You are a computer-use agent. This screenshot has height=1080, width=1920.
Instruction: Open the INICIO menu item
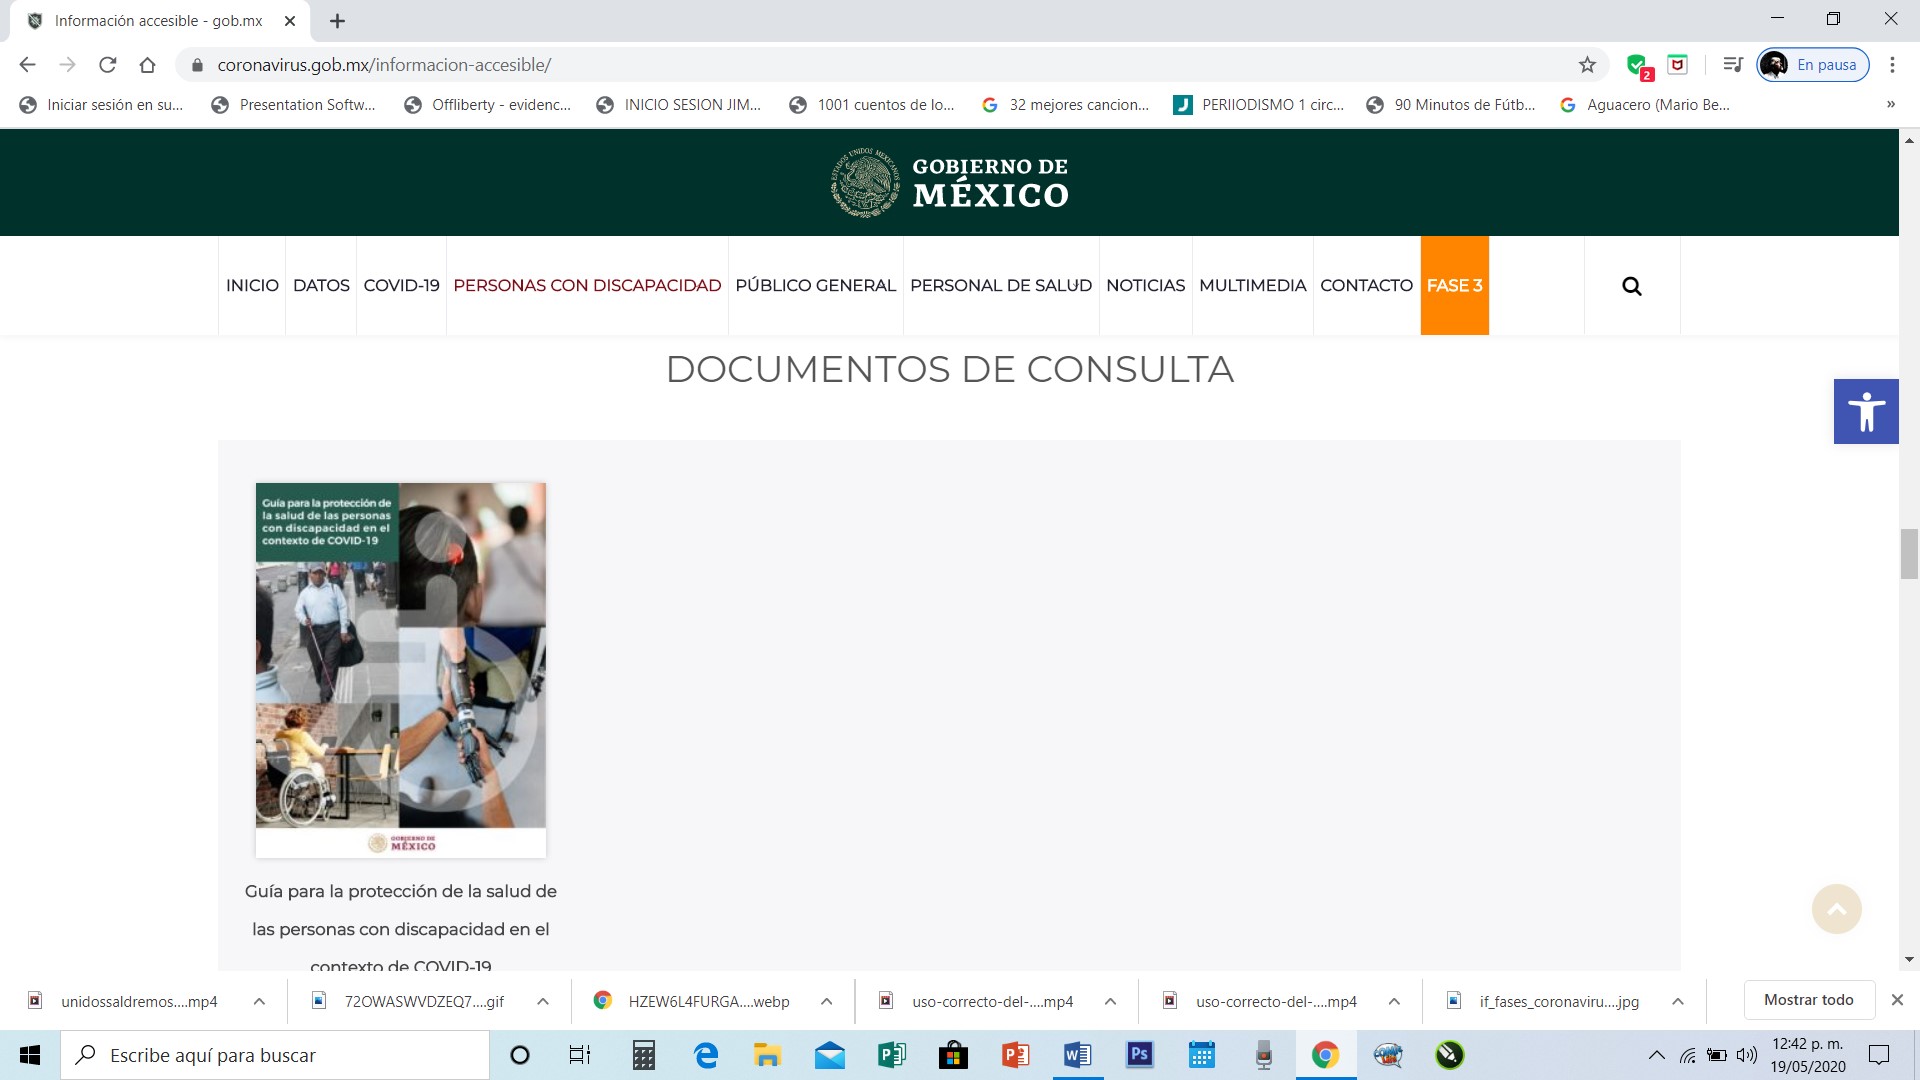(252, 286)
